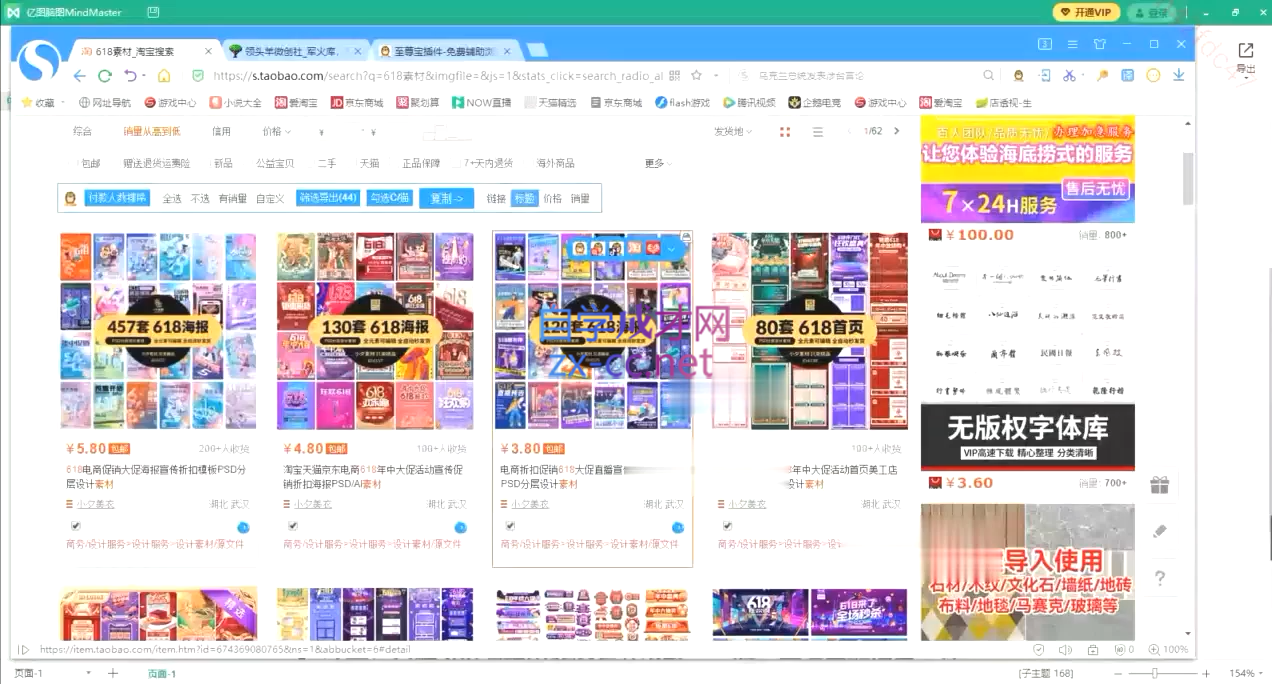Click MindMaster 导出 export icon
The image size is (1272, 684).
[1246, 58]
